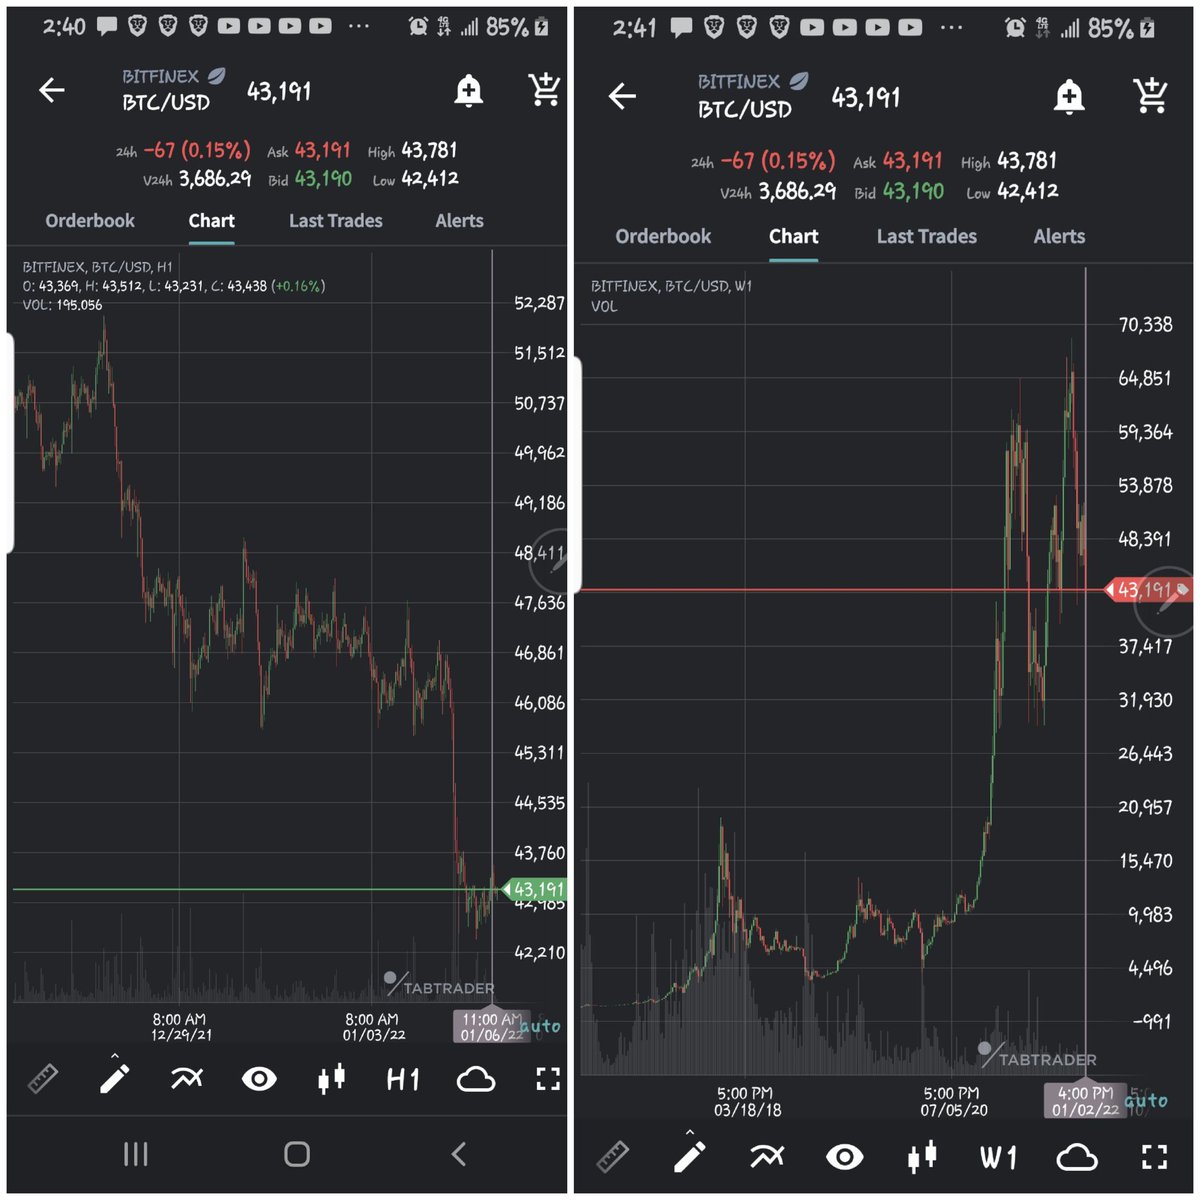Open Alerts tab in right screenshot

click(x=1059, y=237)
